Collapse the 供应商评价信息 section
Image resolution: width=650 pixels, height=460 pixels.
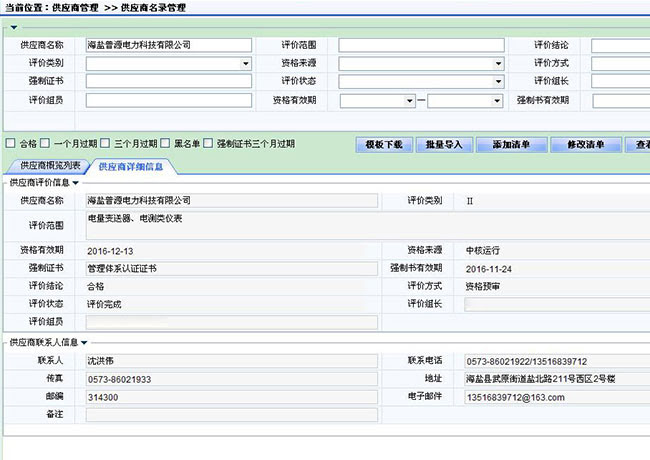point(75,183)
